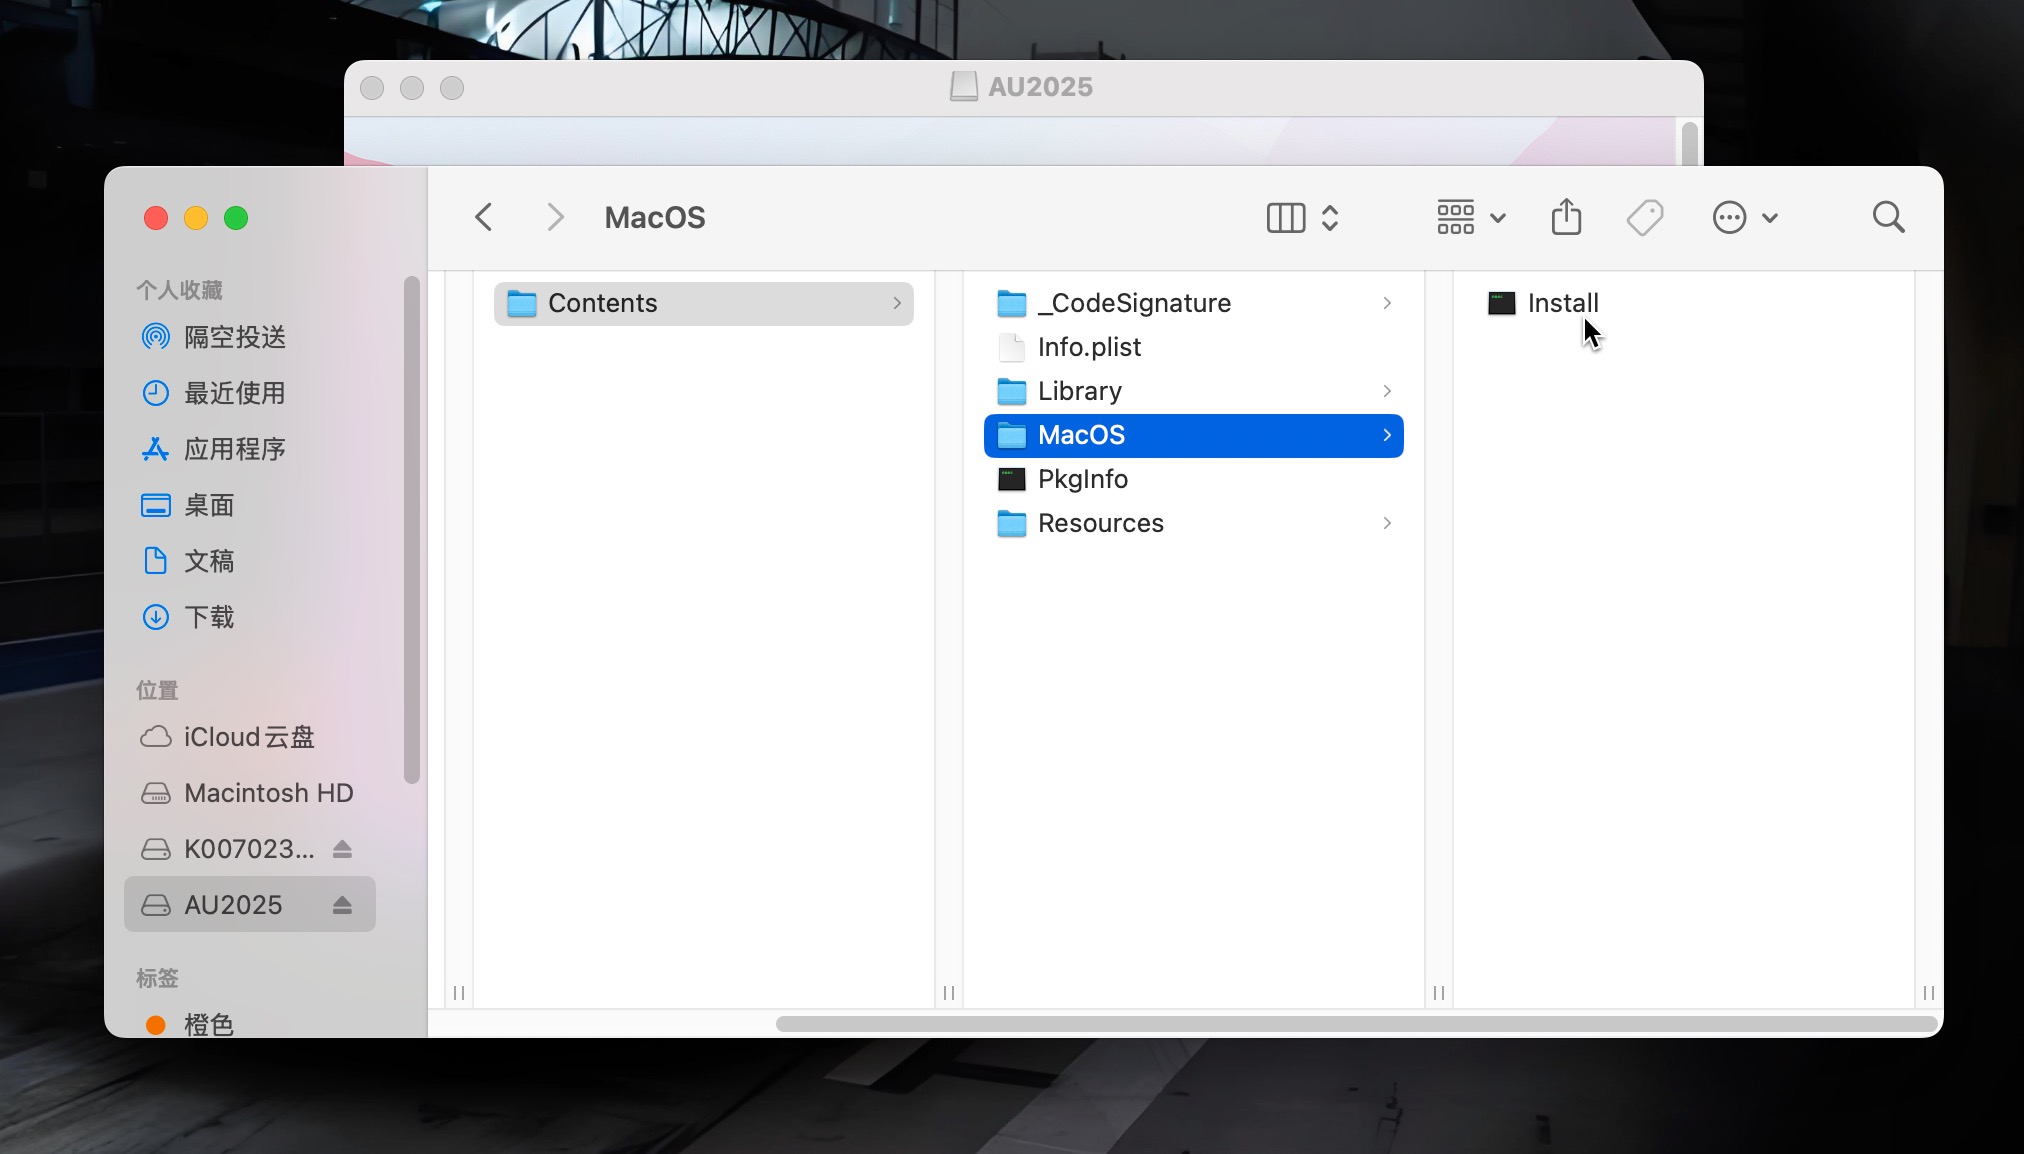Open the group-by grid dropdown
This screenshot has width=2024, height=1154.
click(1470, 217)
